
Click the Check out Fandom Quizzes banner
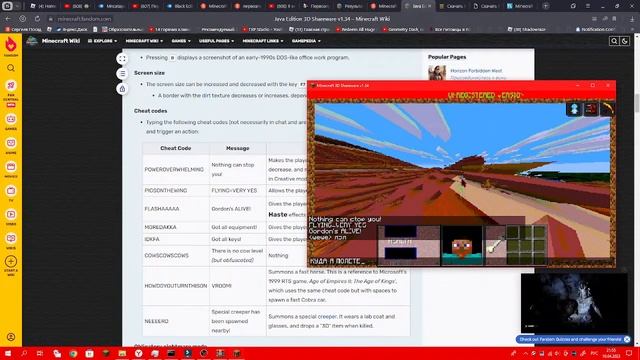(570, 339)
